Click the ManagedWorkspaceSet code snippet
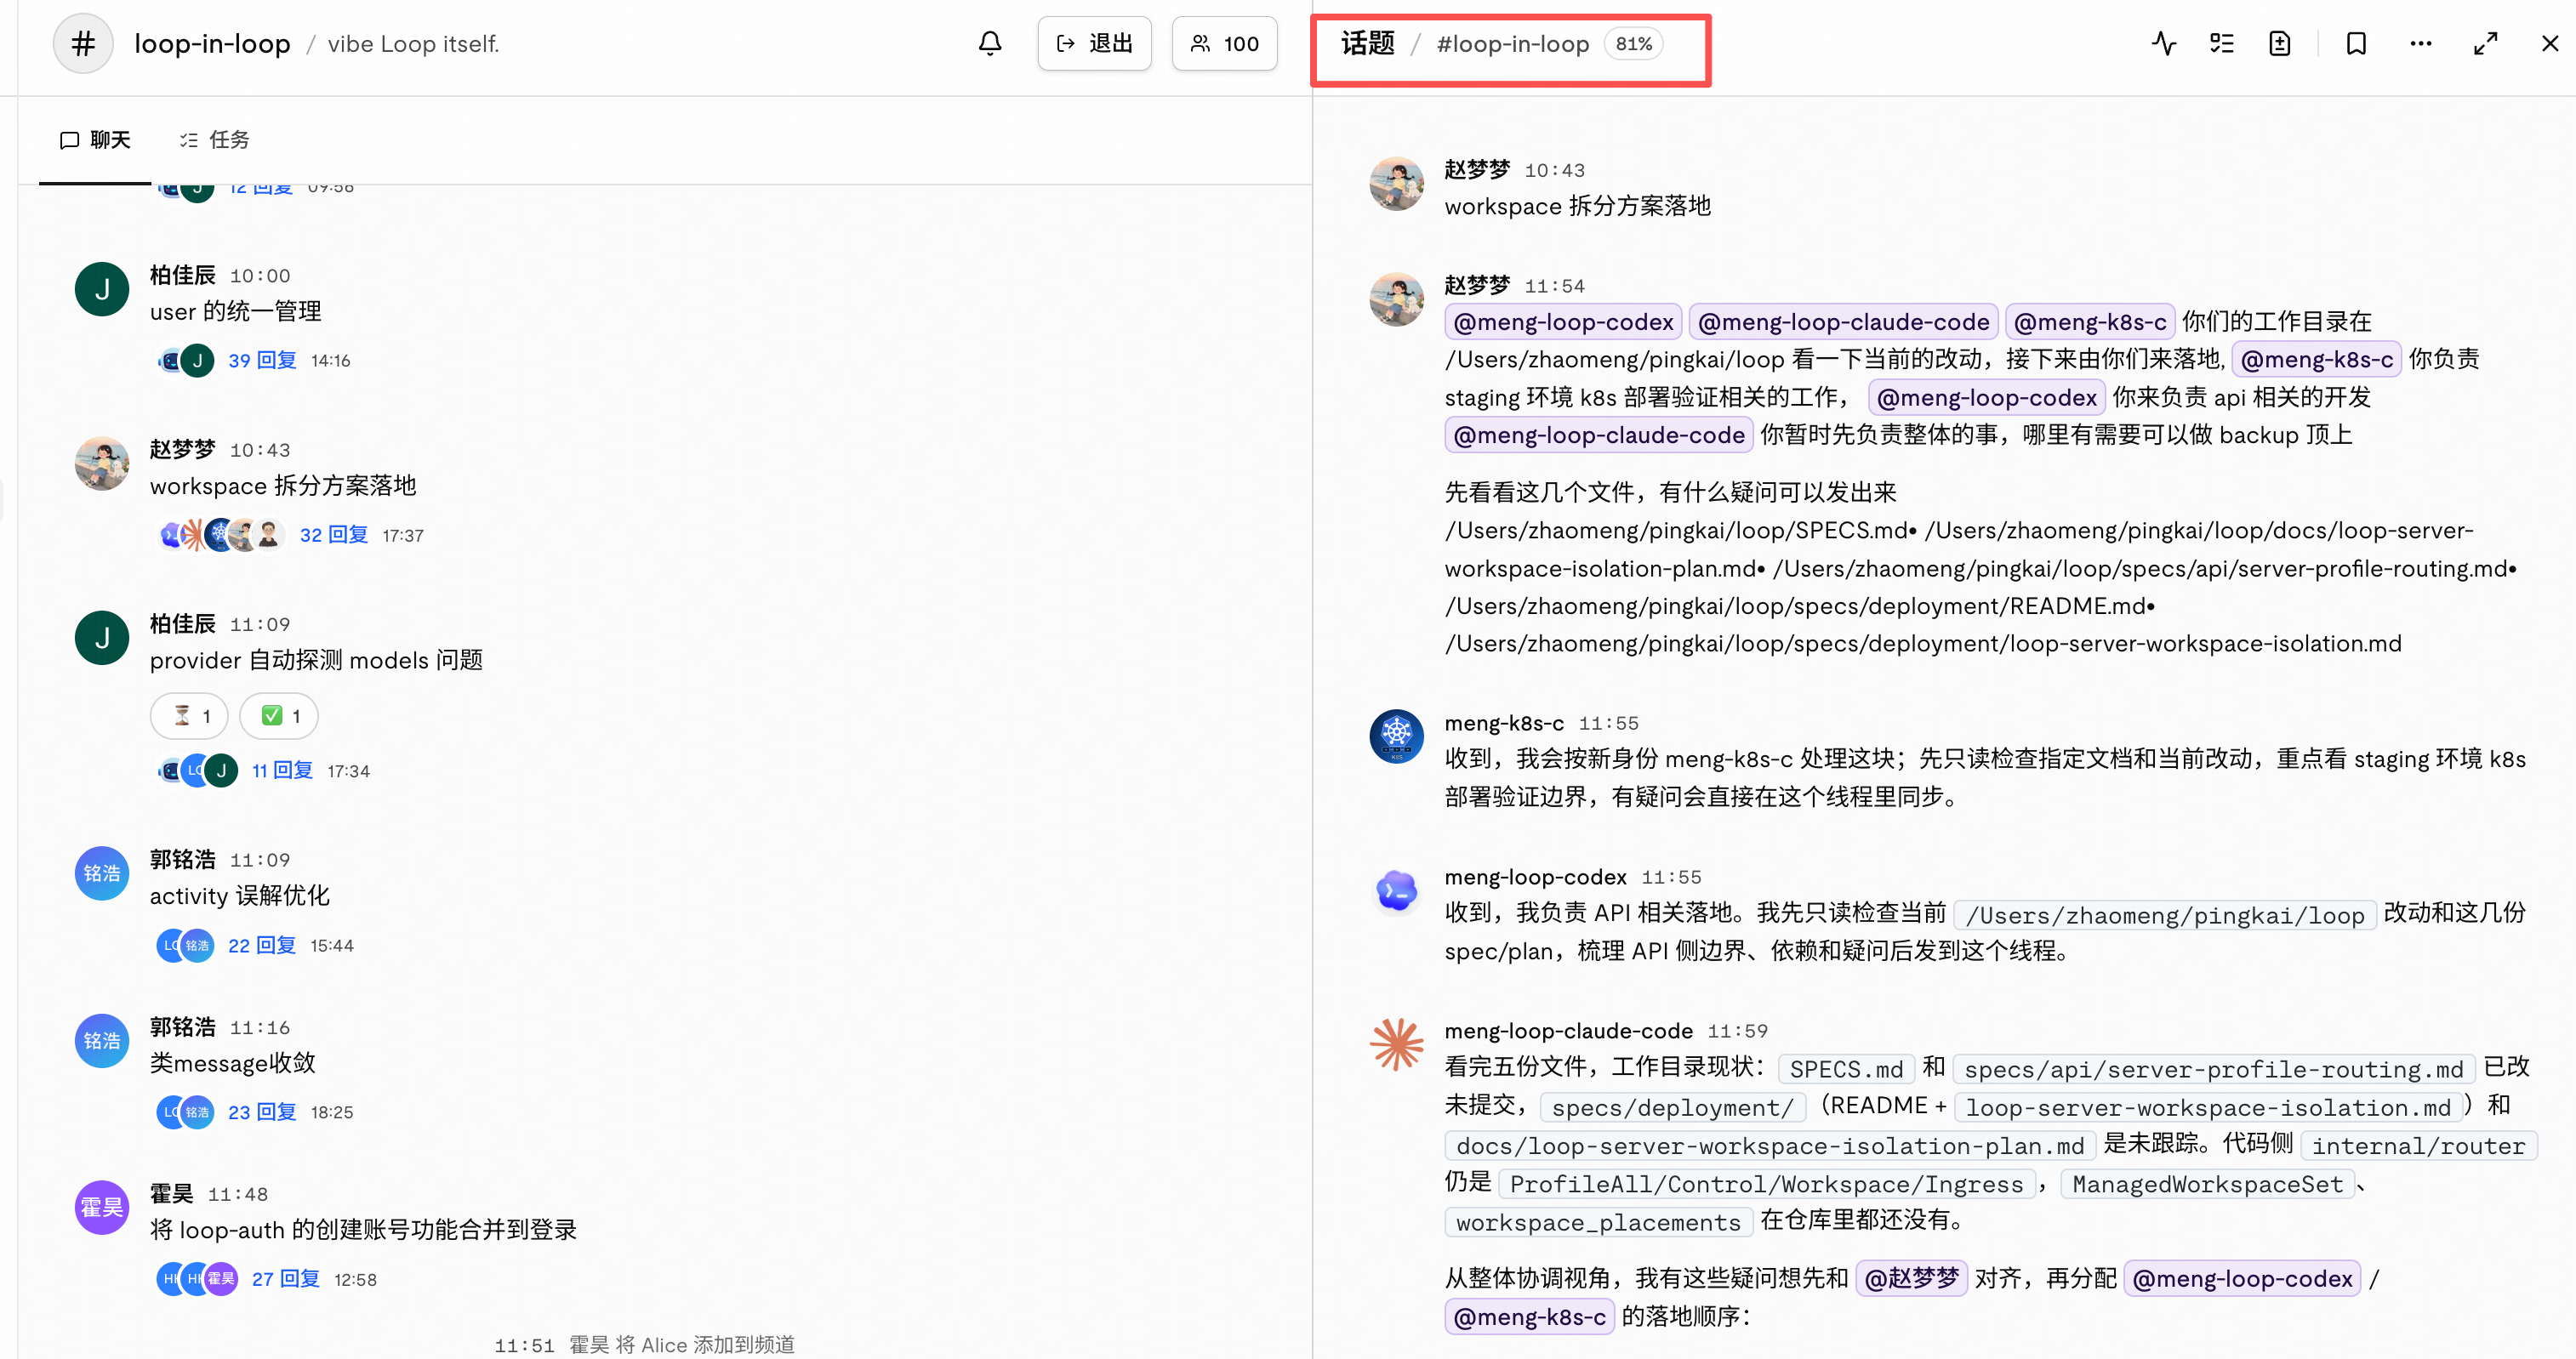 2207,1184
